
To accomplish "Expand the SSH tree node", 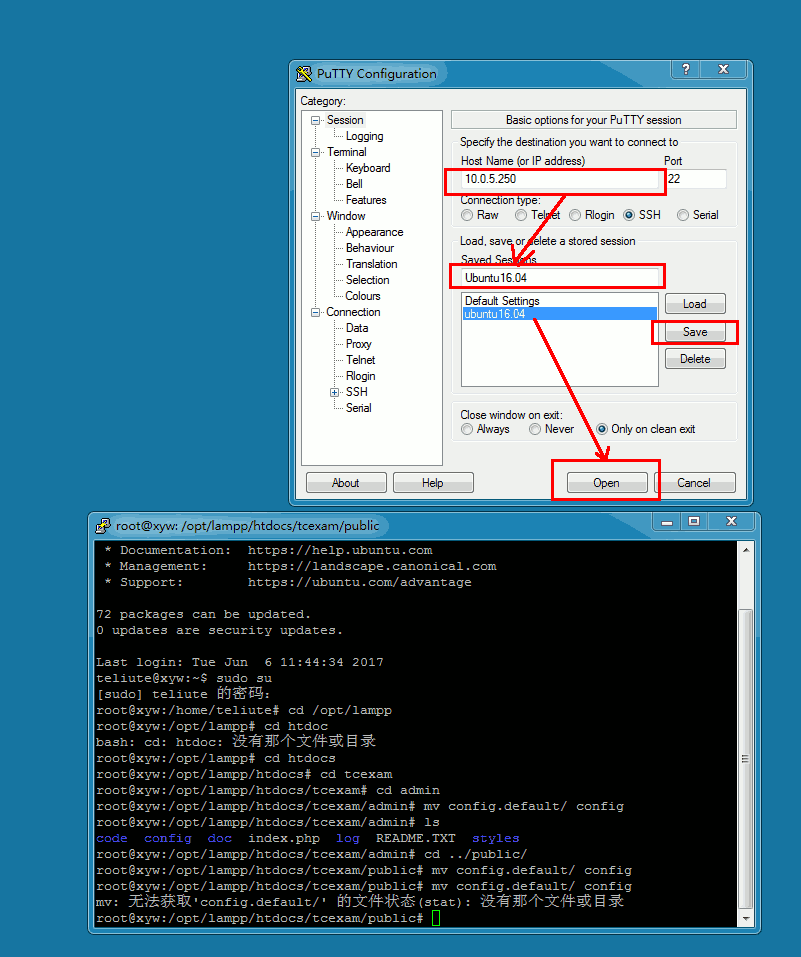I will [335, 392].
